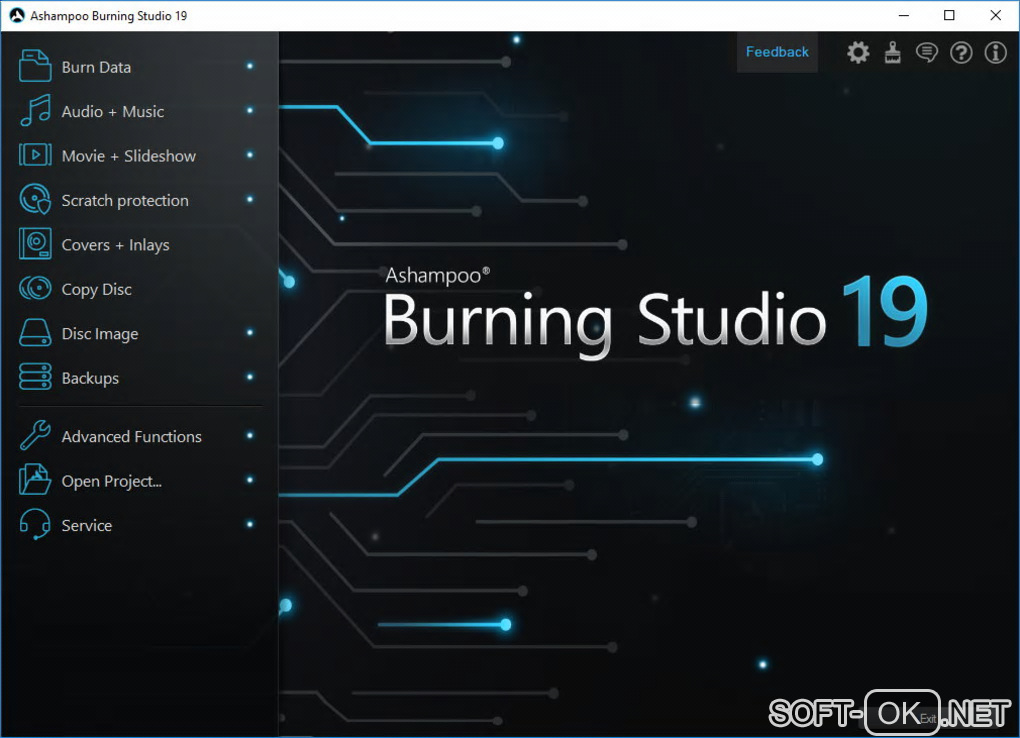The width and height of the screenshot is (1020, 738).
Task: Click the Advanced Functions wrench icon
Action: coord(35,435)
